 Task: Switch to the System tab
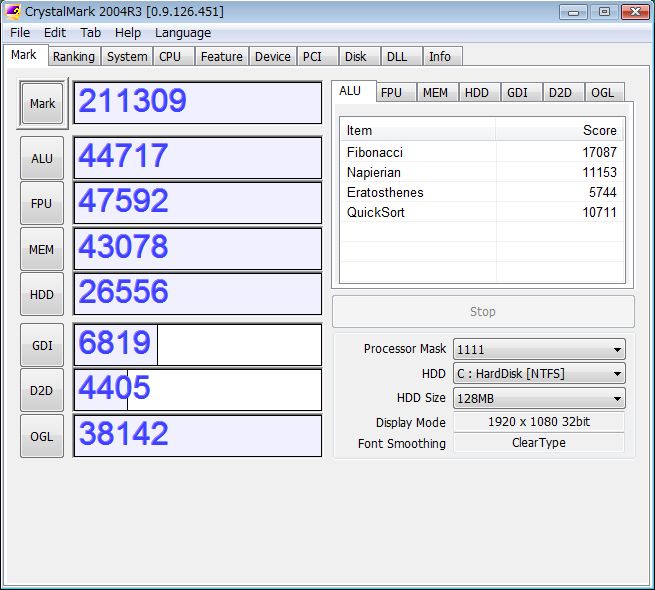(127, 56)
